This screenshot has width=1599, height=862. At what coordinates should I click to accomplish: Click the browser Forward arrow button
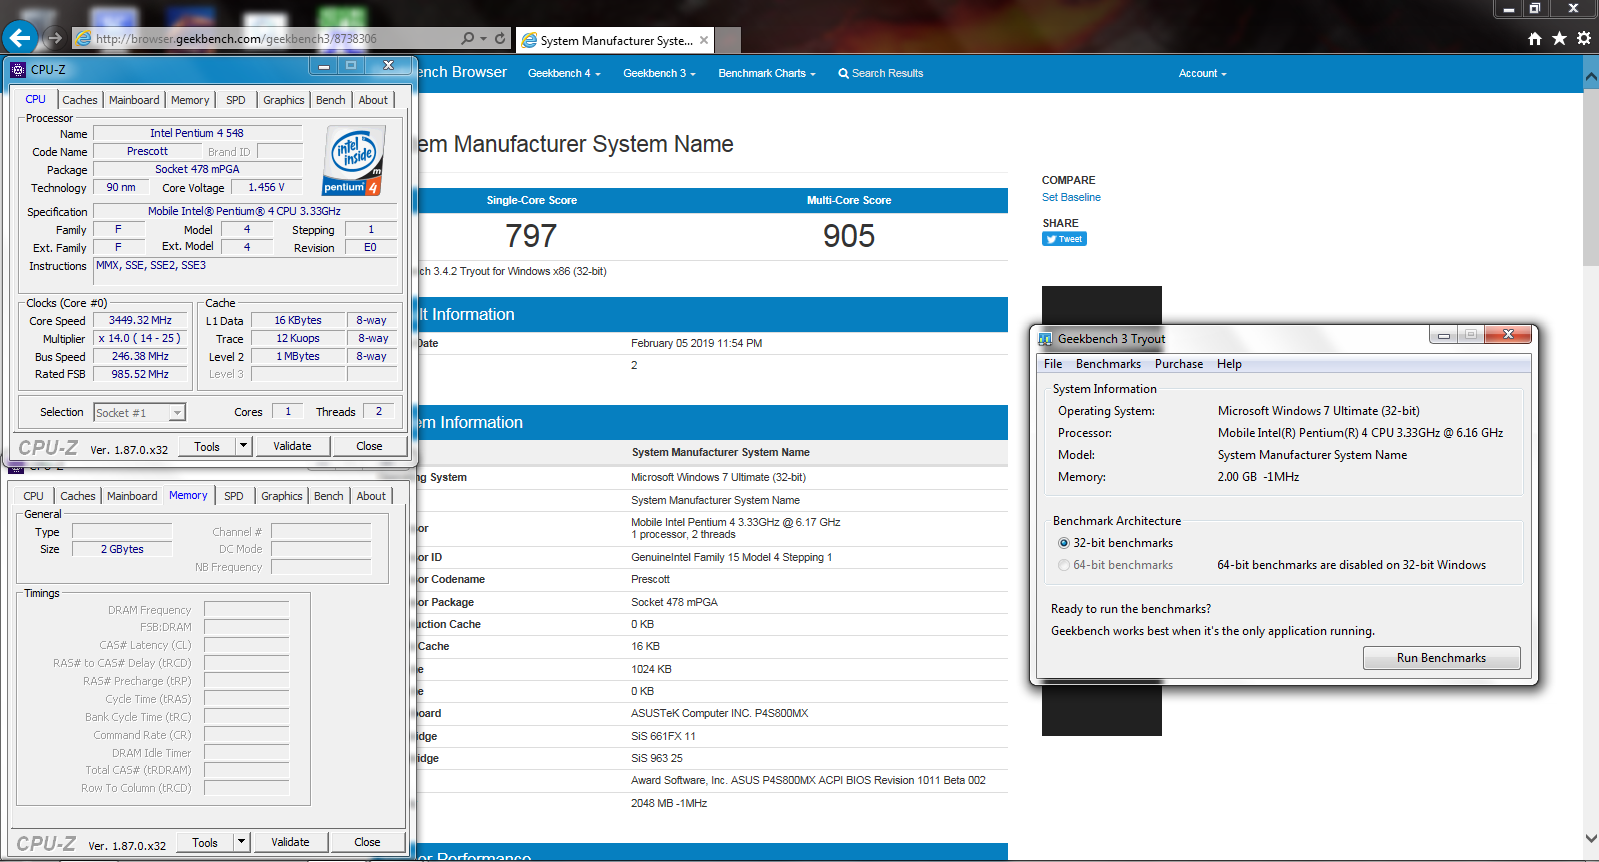[x=55, y=38]
